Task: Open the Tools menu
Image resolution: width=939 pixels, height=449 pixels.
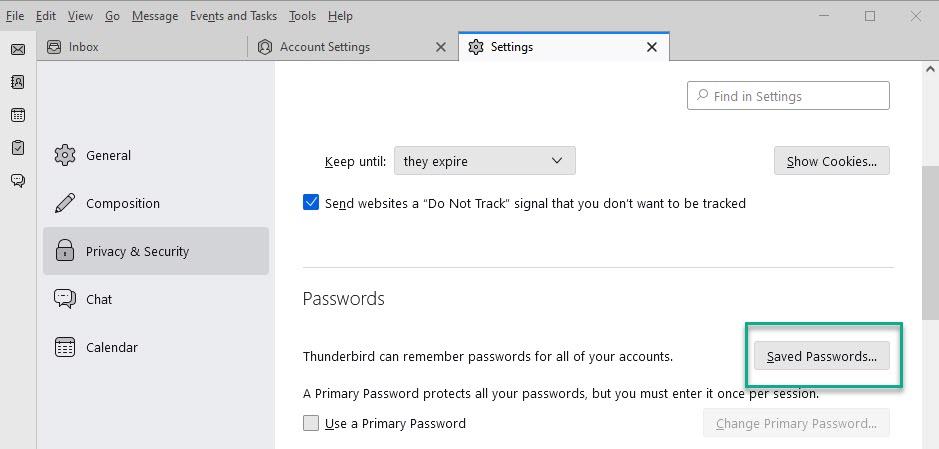Action: pyautogui.click(x=302, y=16)
